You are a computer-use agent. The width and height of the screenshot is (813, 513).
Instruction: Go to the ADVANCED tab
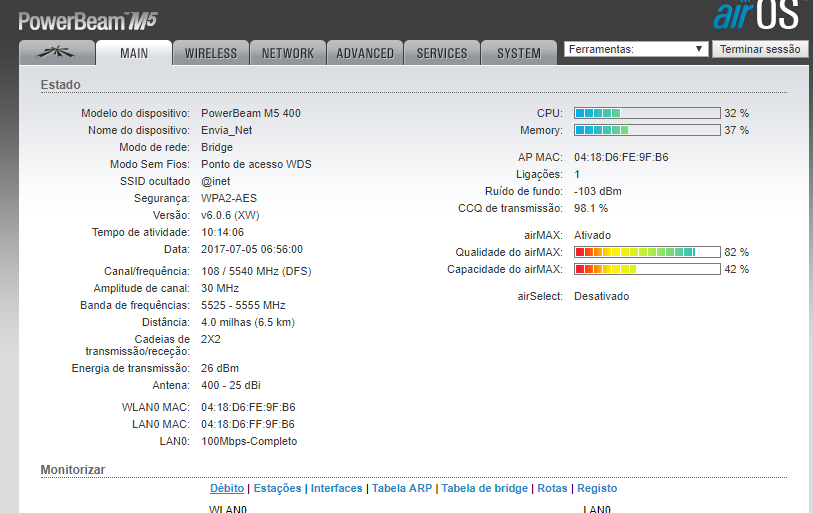365,53
